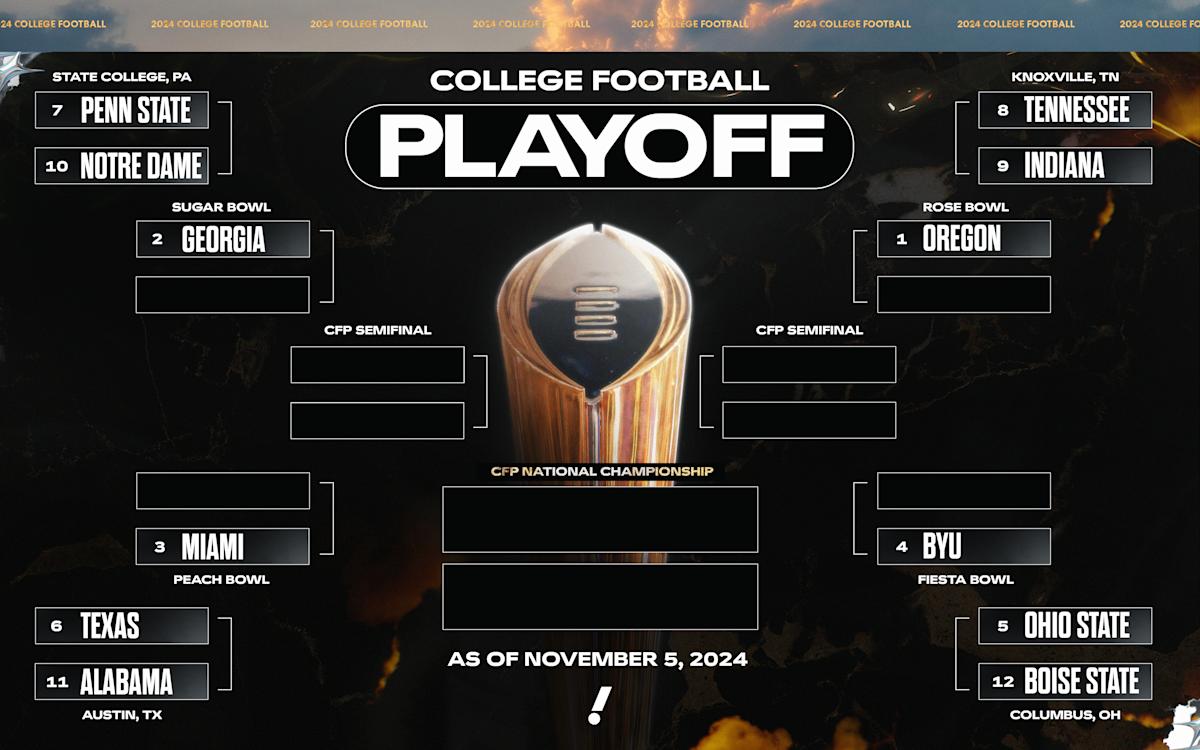Click the exclamation mark logo at the bottom

tap(599, 705)
